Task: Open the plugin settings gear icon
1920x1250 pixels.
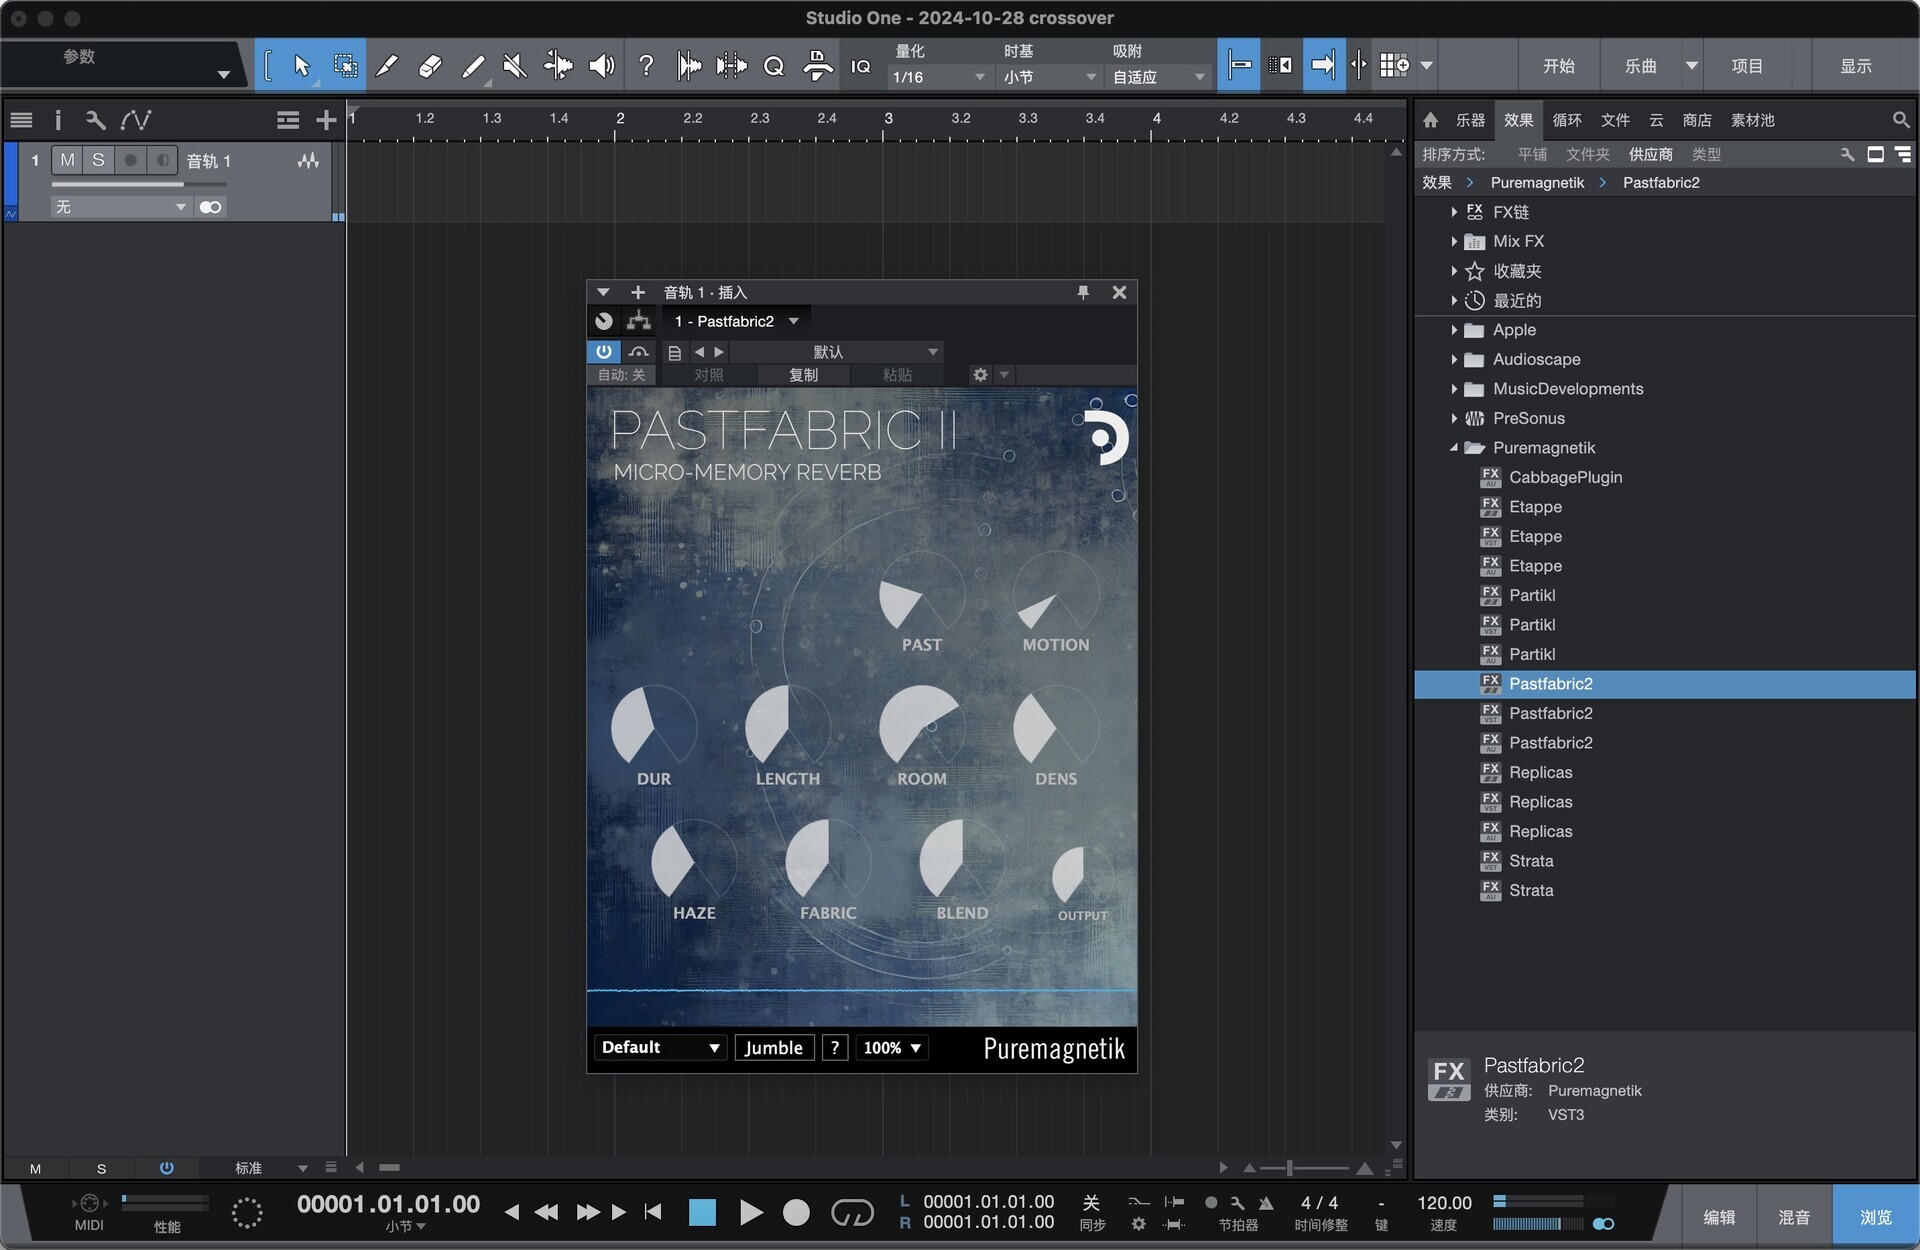Action: click(x=980, y=375)
